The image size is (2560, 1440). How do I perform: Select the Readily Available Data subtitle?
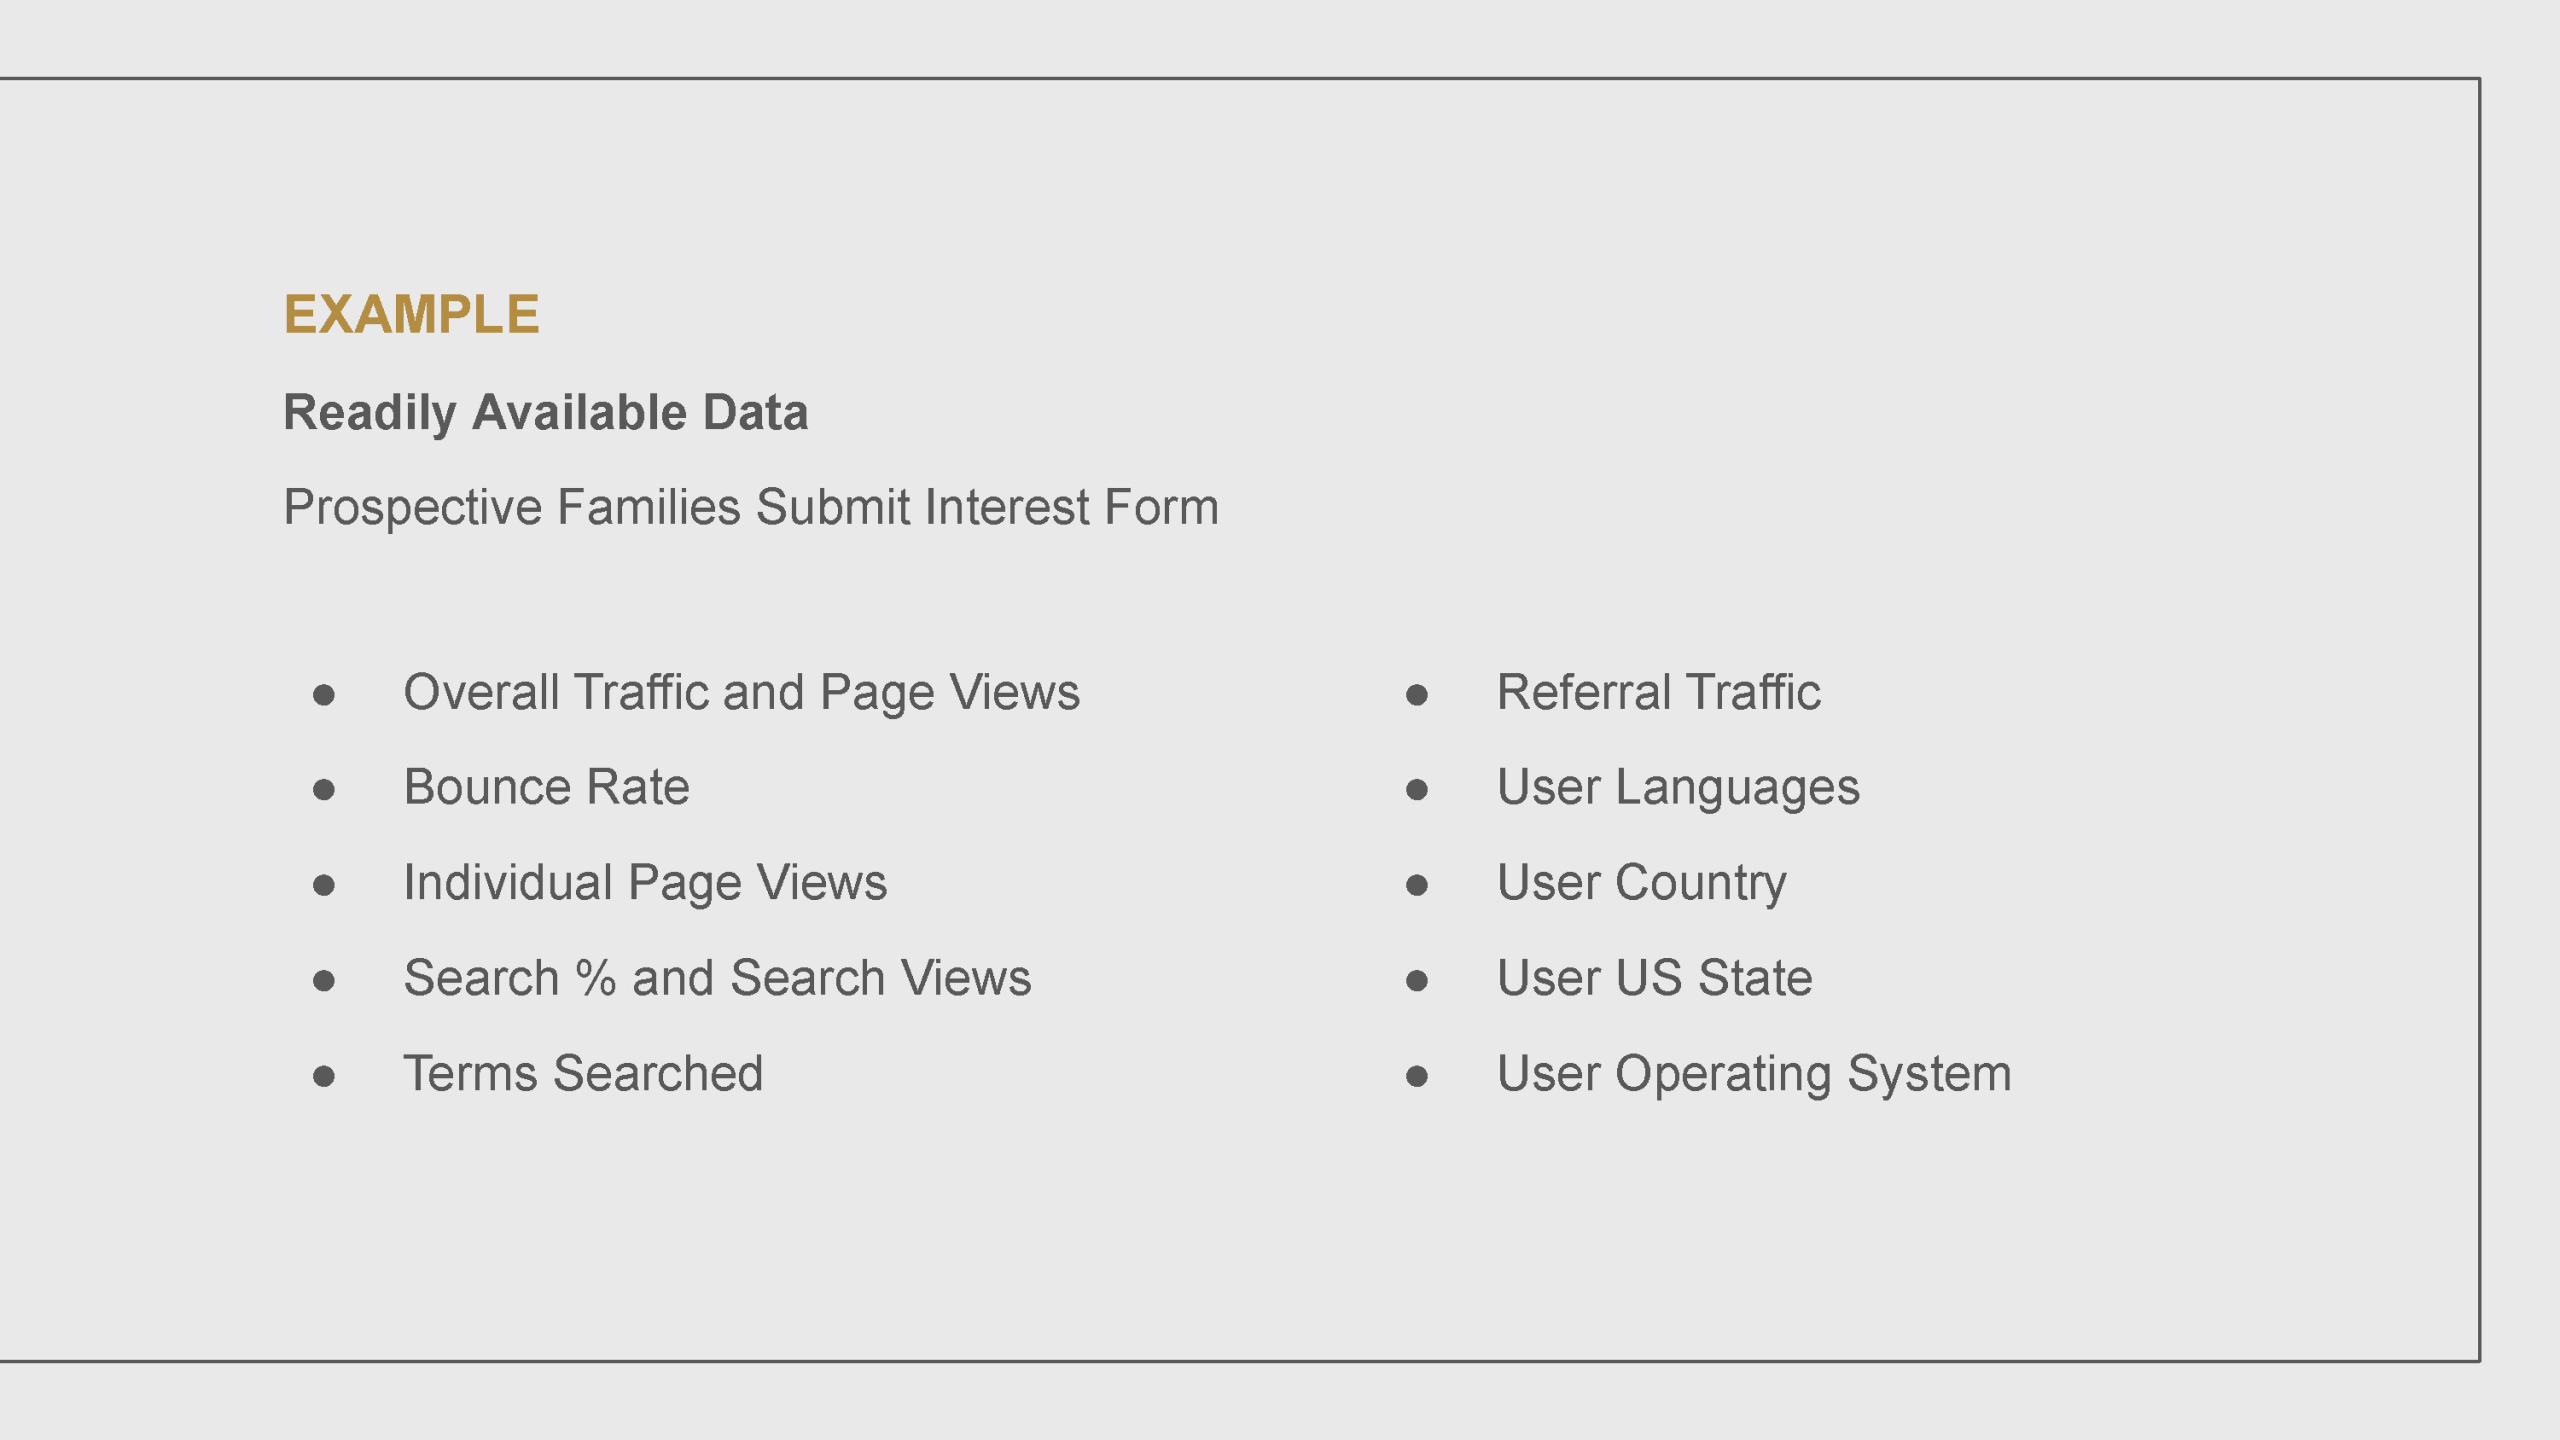point(545,413)
